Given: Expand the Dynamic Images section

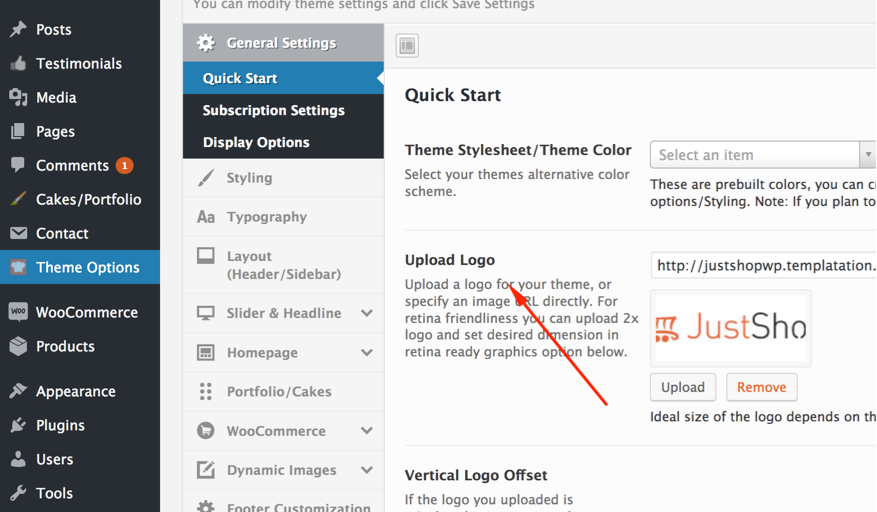Looking at the screenshot, I should (366, 470).
